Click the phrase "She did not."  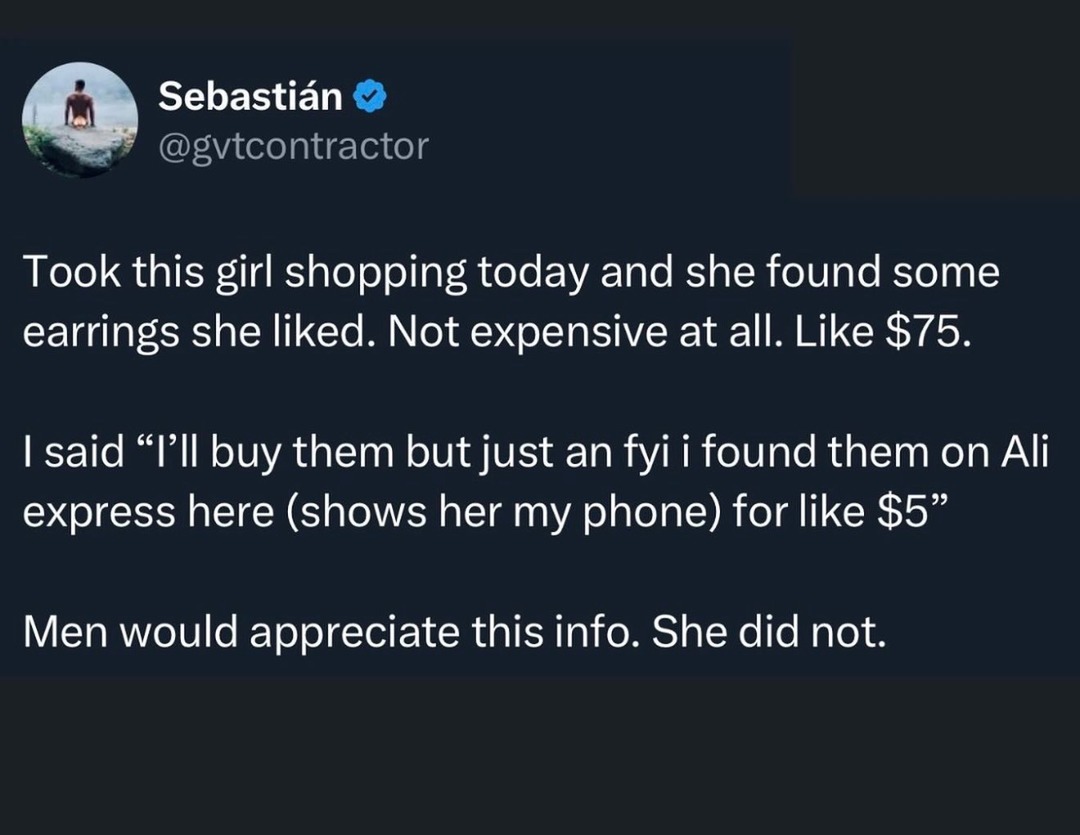pyautogui.click(x=769, y=632)
